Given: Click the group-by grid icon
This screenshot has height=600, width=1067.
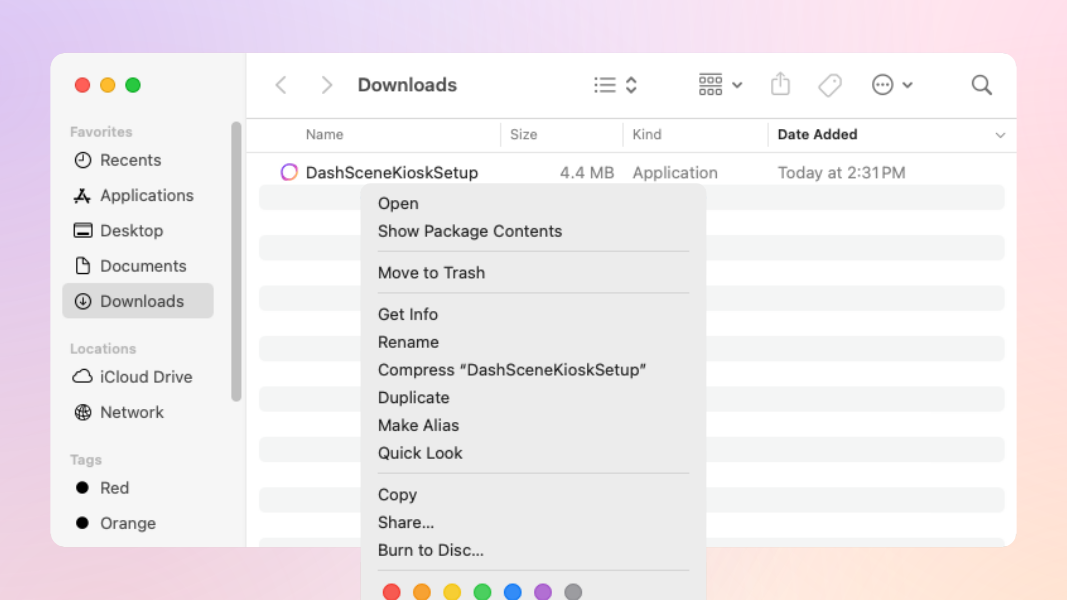Looking at the screenshot, I should tap(710, 85).
